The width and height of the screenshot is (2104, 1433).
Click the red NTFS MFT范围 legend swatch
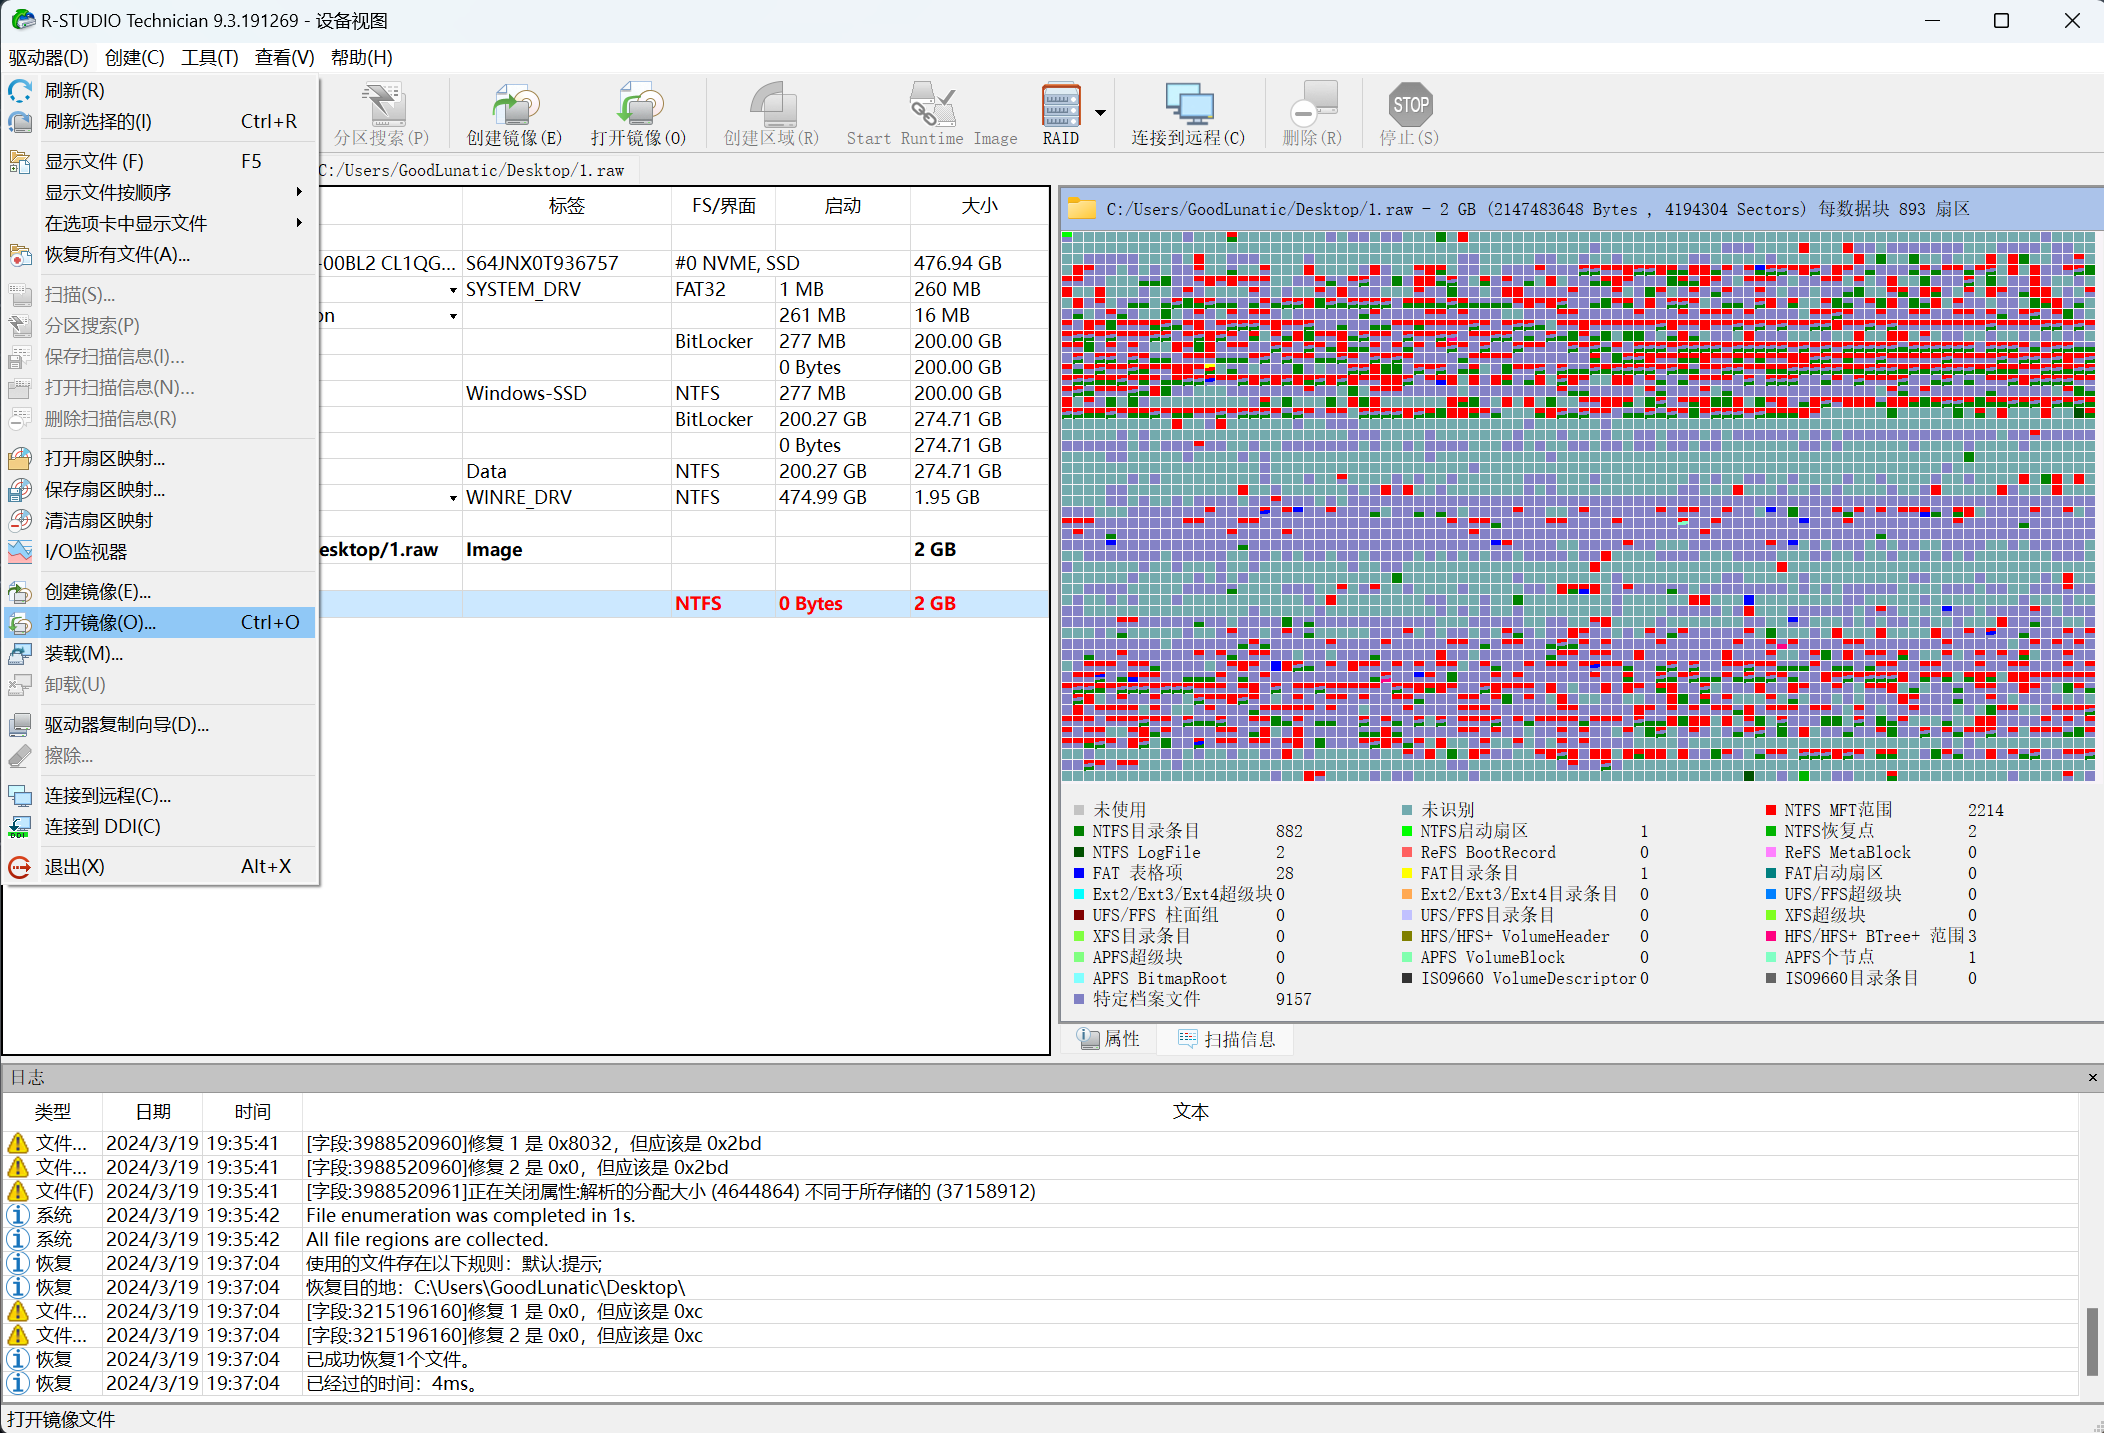click(1771, 810)
